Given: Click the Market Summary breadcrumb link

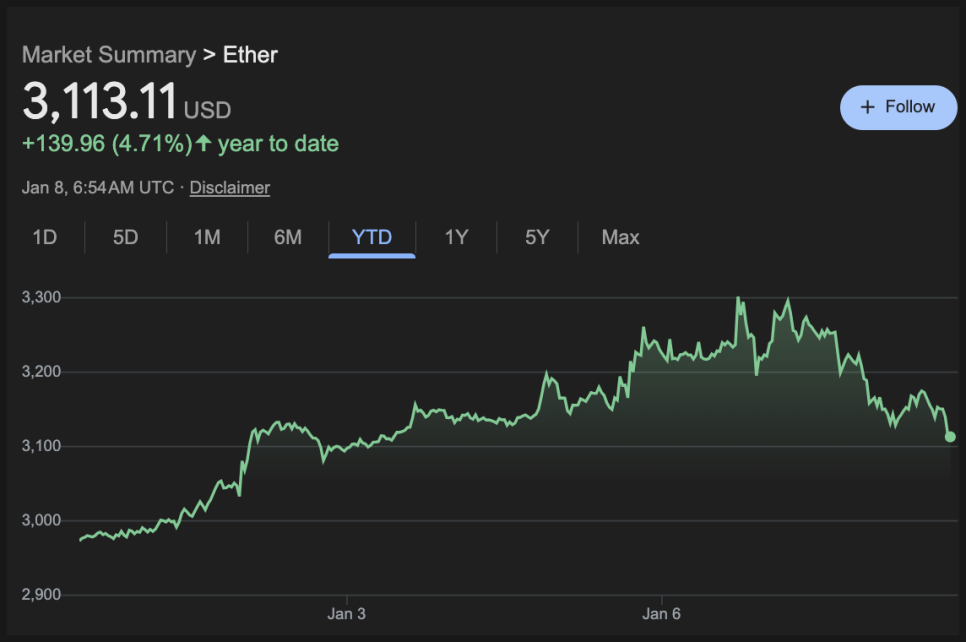Looking at the screenshot, I should 108,55.
